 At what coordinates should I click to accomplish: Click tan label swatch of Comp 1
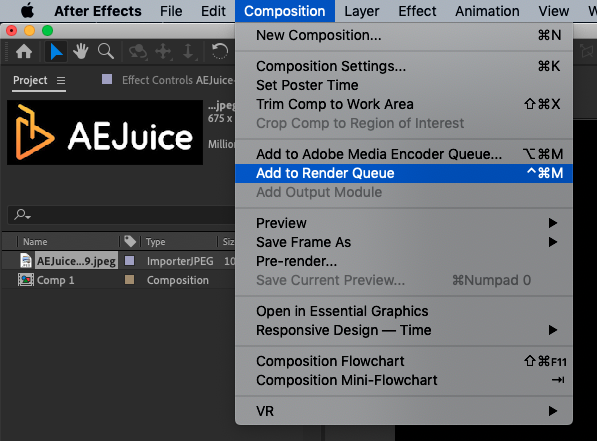(129, 280)
